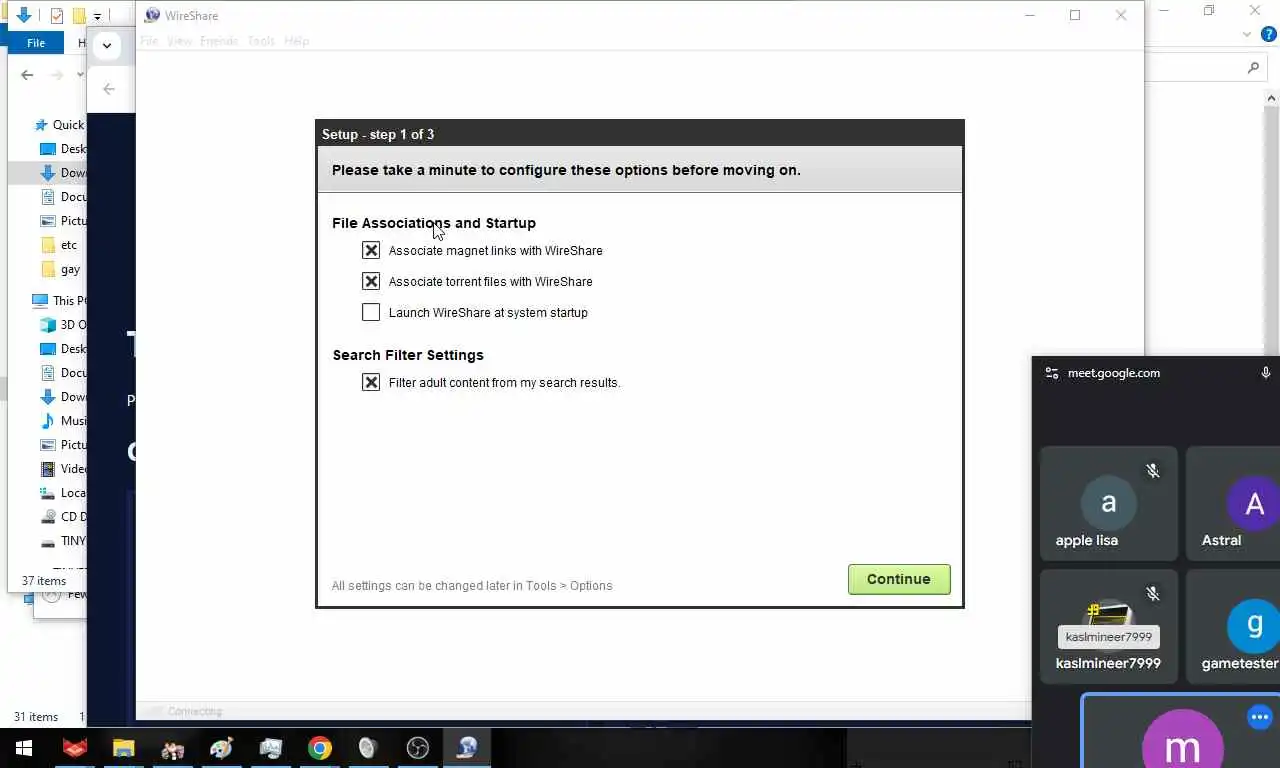
Task: Enable Launch WireShare at system startup
Action: pos(371,312)
